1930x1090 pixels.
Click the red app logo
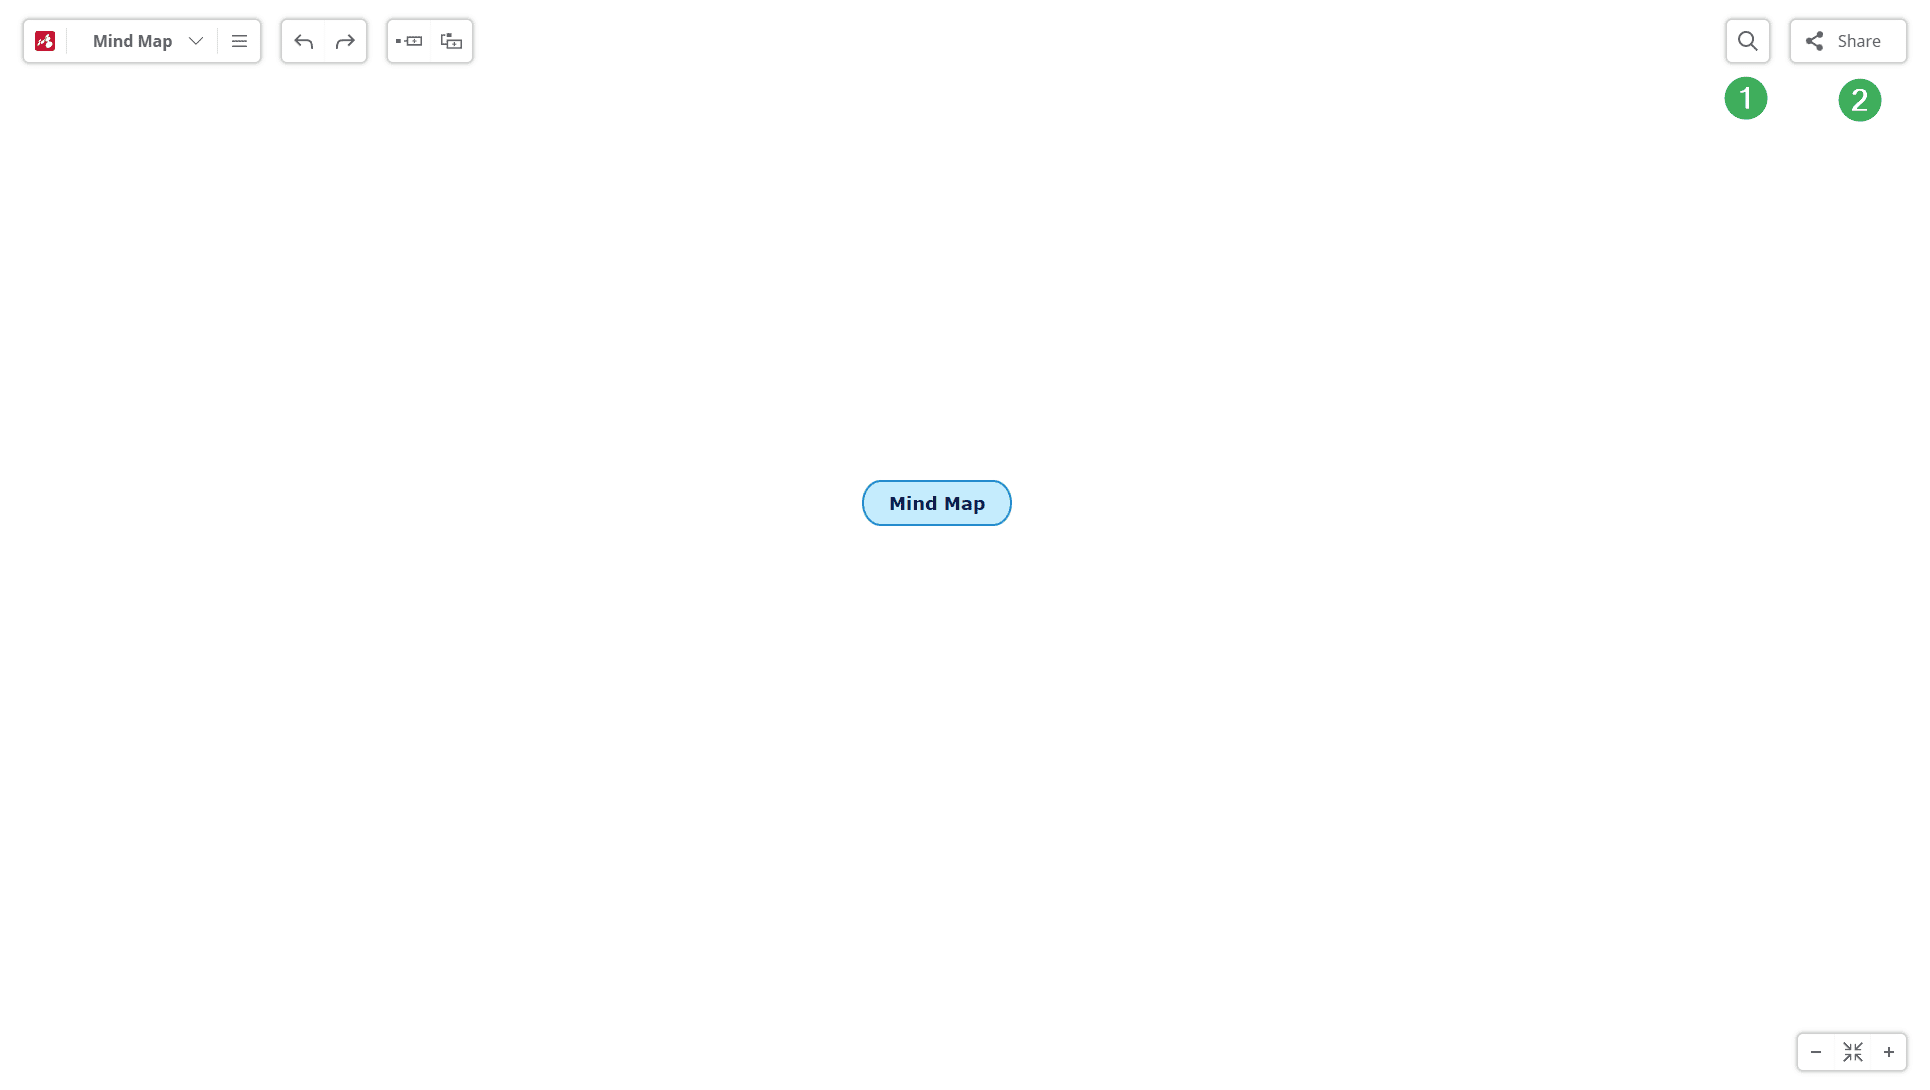click(x=45, y=41)
